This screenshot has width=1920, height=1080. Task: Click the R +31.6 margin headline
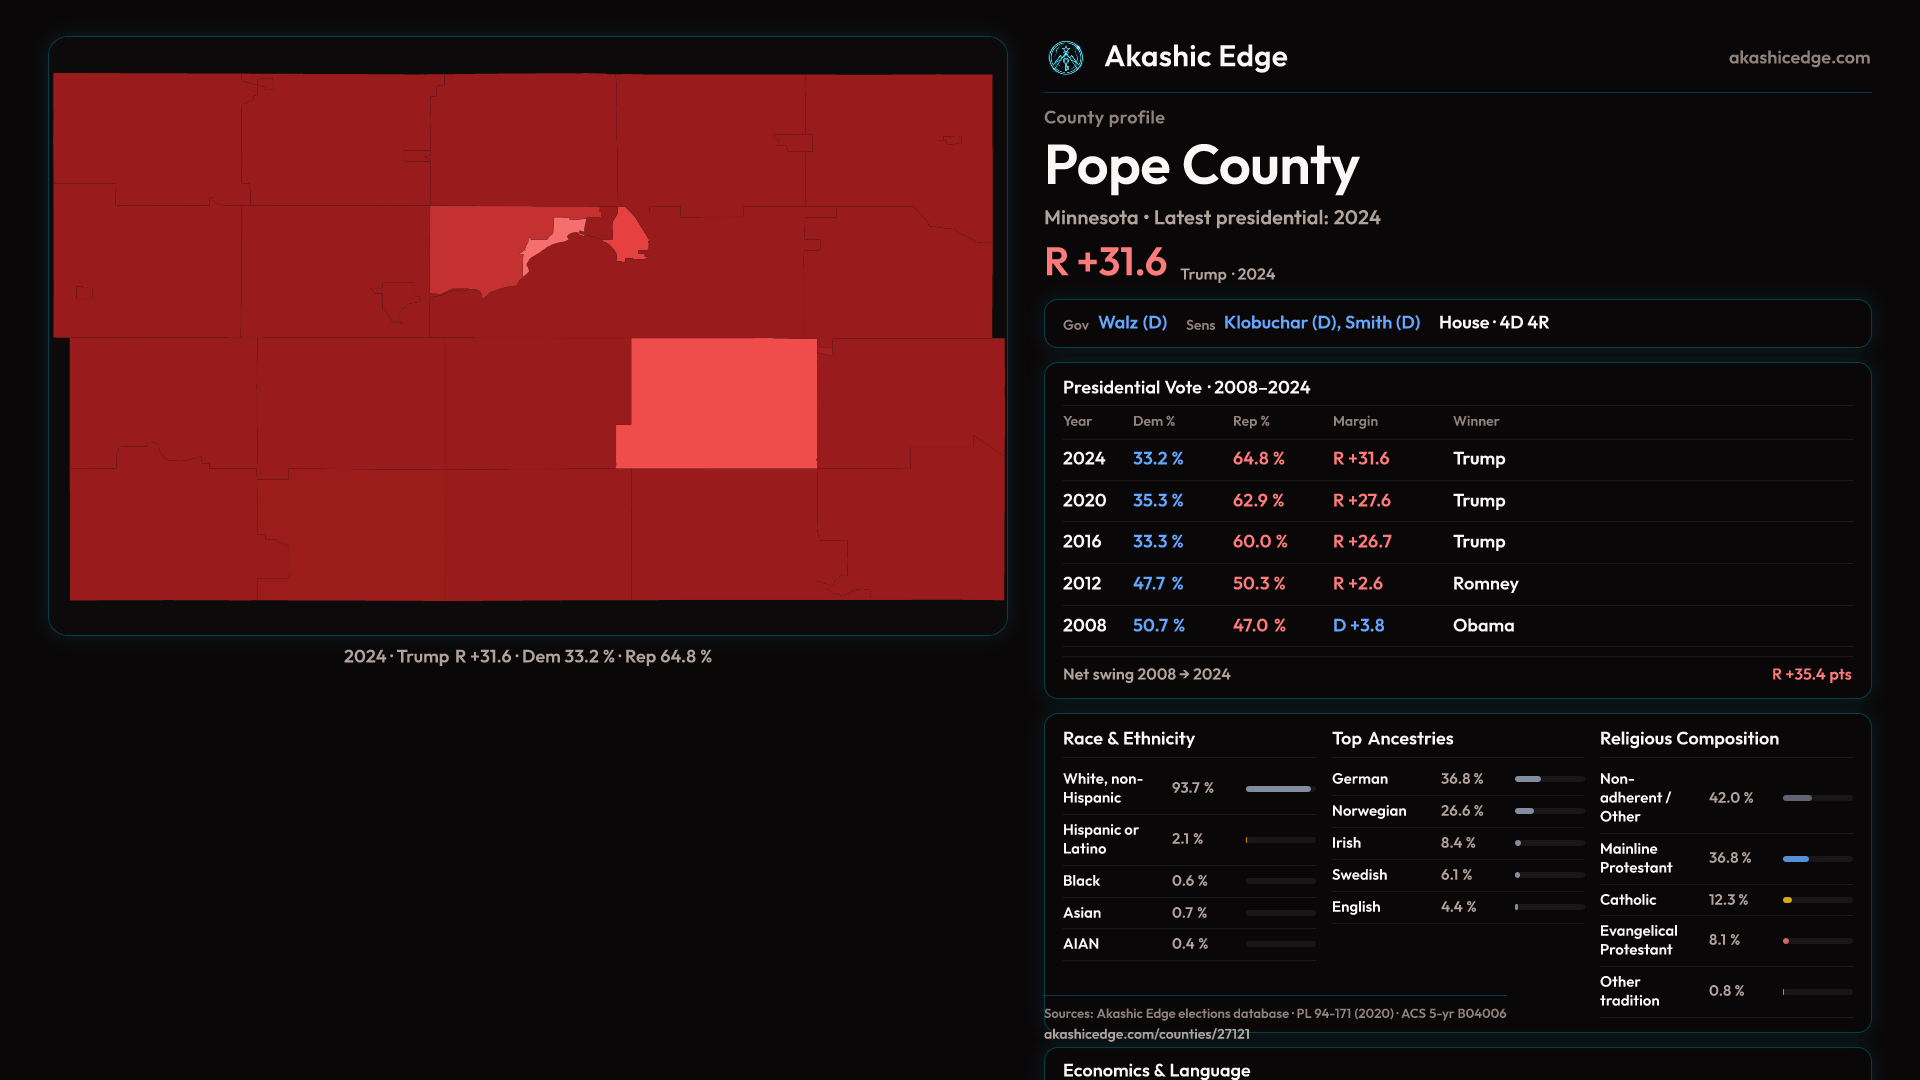click(x=1105, y=262)
